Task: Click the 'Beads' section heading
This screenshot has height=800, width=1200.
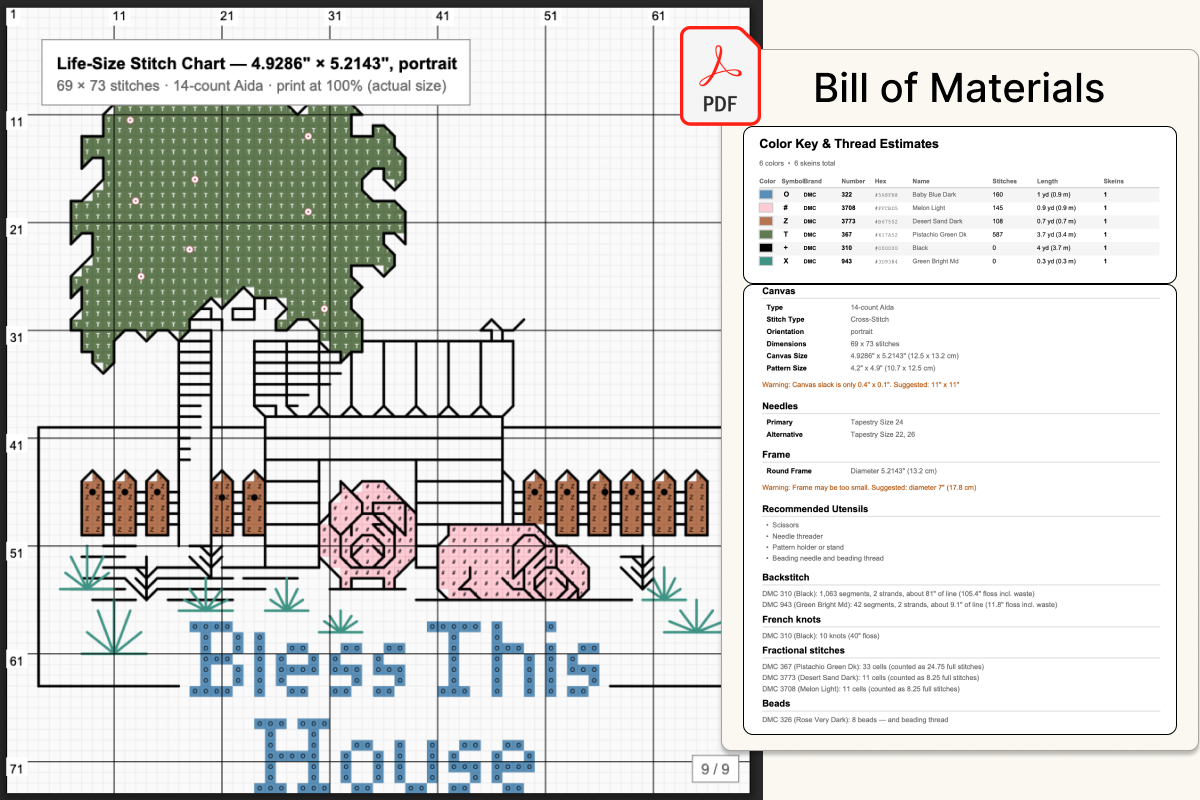Action: (x=776, y=704)
